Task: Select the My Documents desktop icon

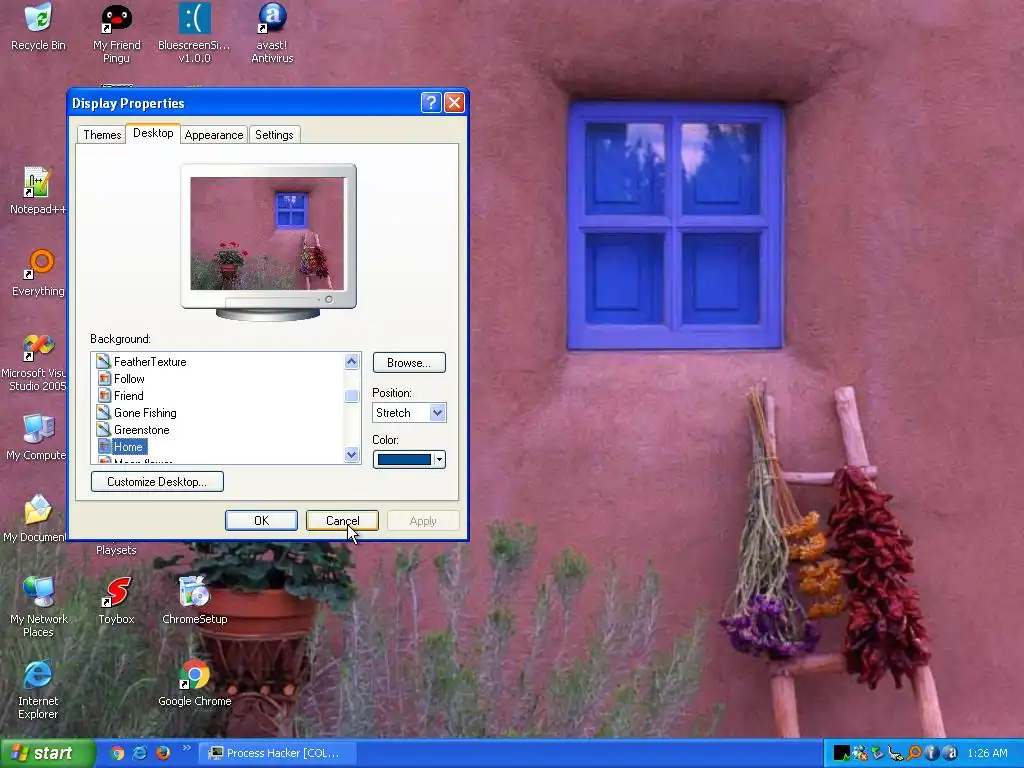Action: point(35,519)
